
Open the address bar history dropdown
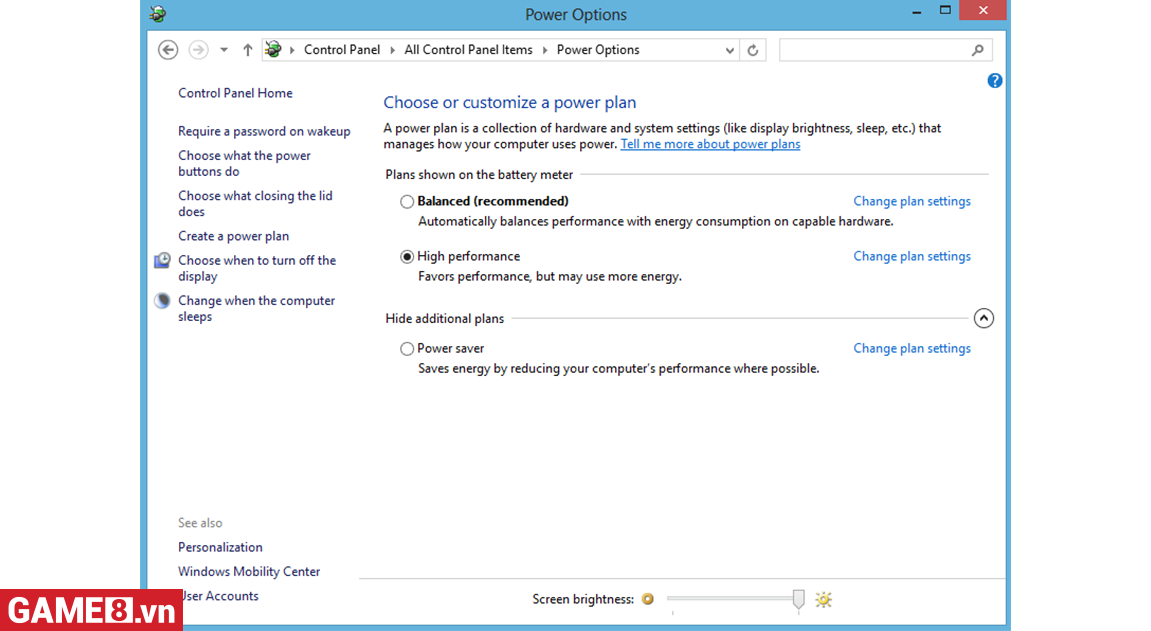729,50
